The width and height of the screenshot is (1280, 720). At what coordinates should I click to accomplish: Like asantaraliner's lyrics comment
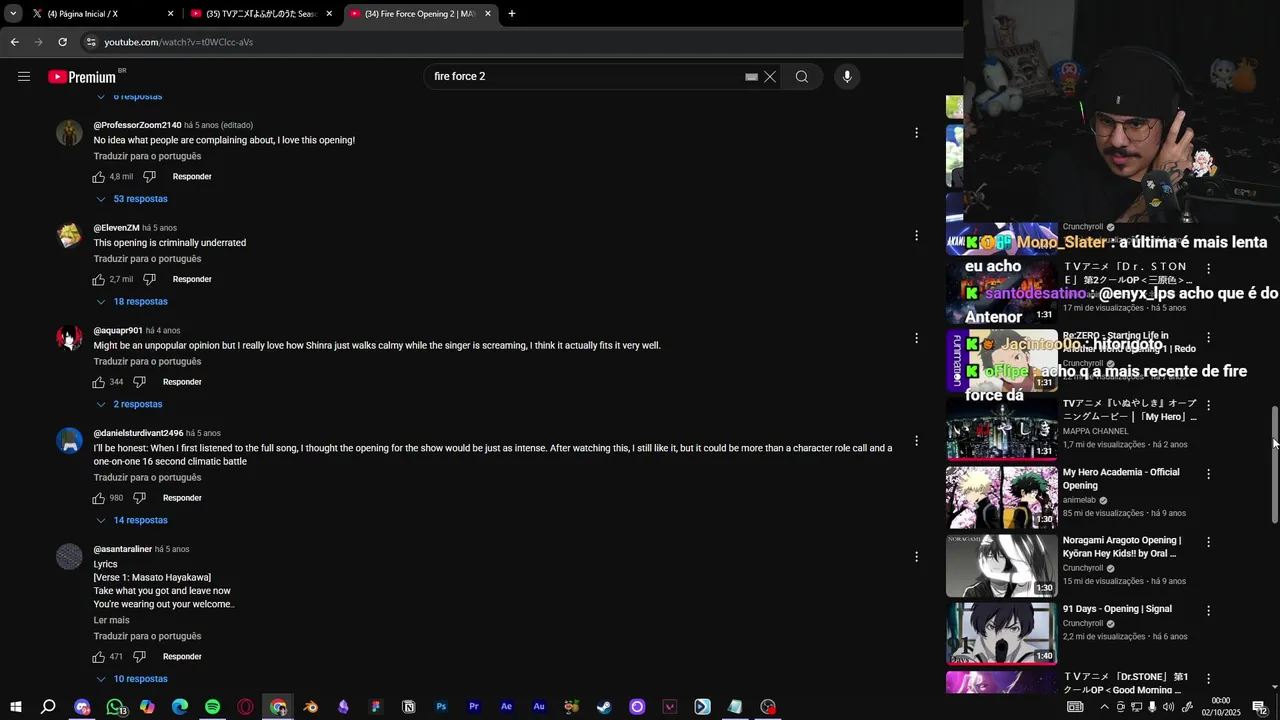click(x=99, y=657)
